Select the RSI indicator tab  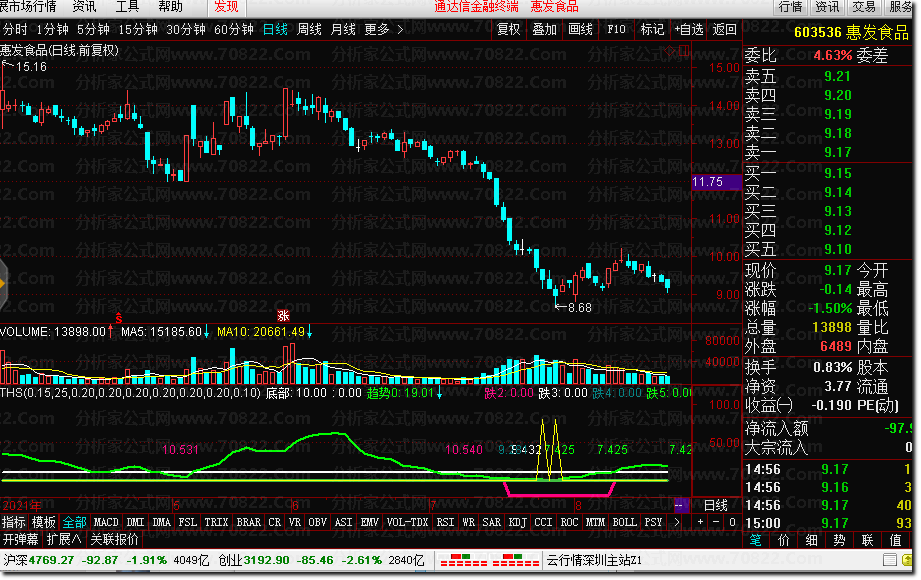(x=445, y=522)
